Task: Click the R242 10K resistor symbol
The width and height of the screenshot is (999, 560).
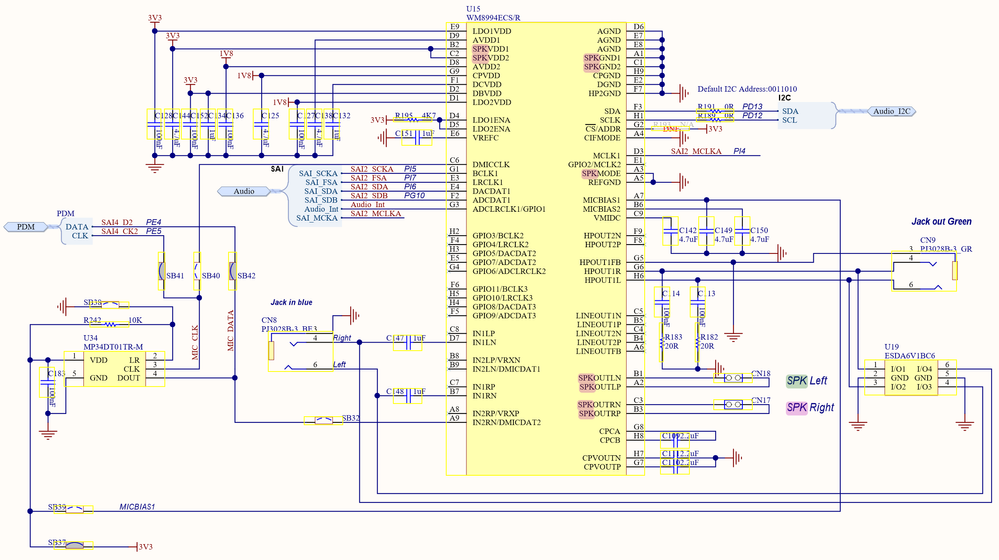Action: 111,324
